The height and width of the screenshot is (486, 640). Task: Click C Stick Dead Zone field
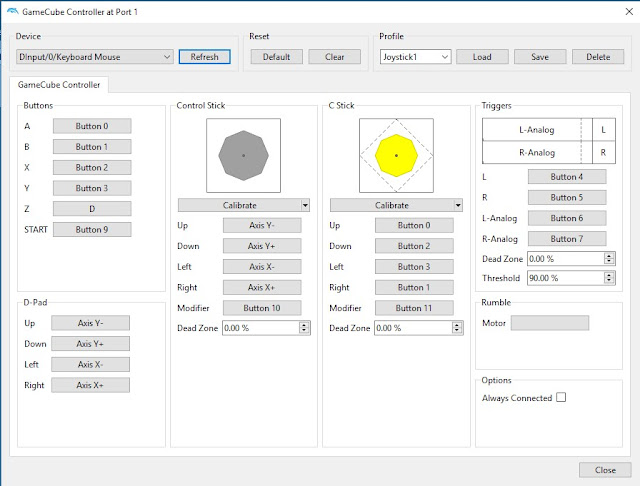click(x=413, y=328)
